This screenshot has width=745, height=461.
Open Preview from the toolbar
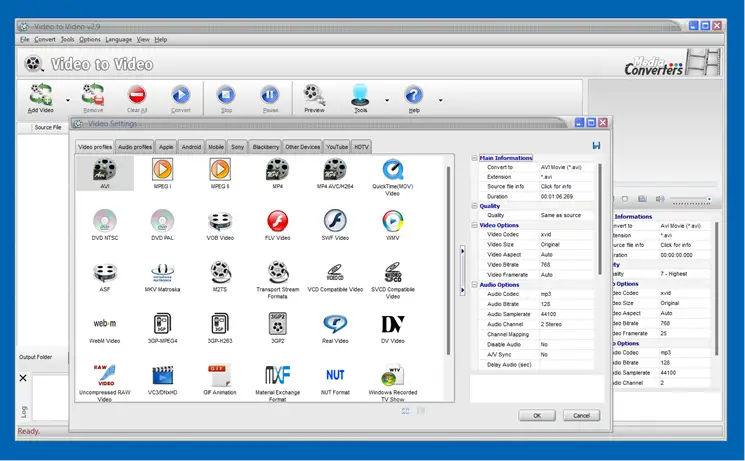314,98
